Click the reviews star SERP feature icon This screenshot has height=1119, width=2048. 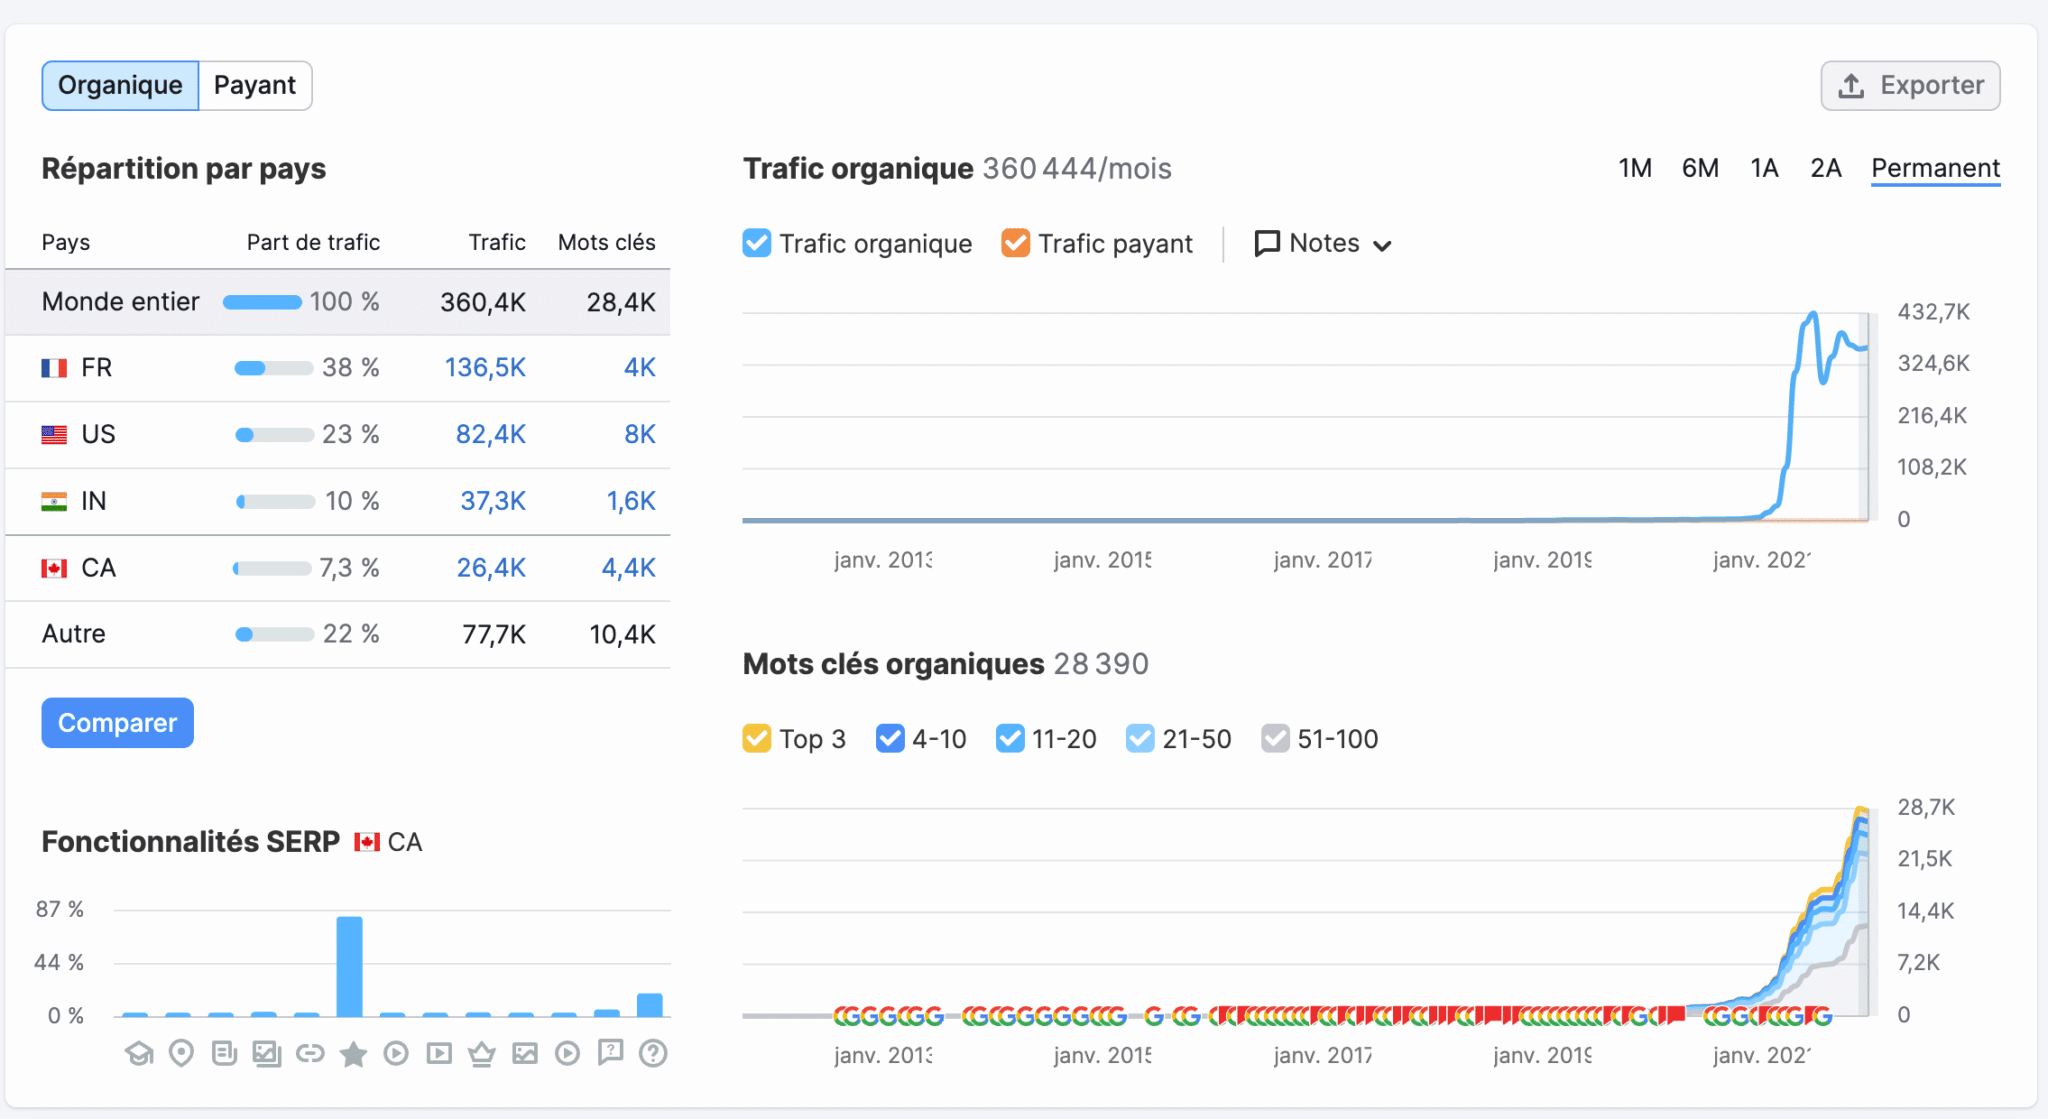tap(353, 1052)
